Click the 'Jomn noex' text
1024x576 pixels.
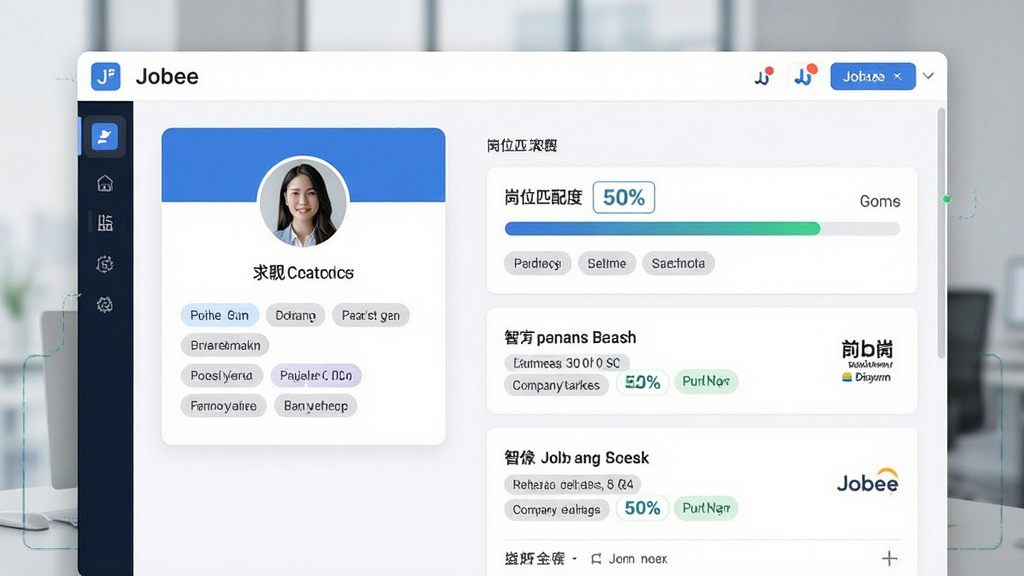(x=638, y=559)
